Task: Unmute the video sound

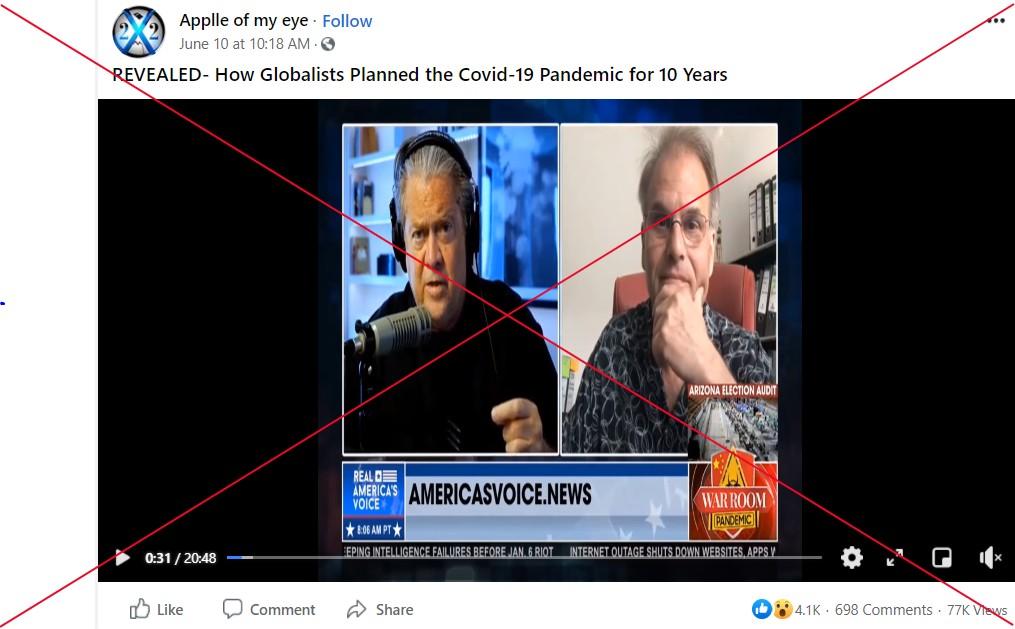Action: point(990,557)
